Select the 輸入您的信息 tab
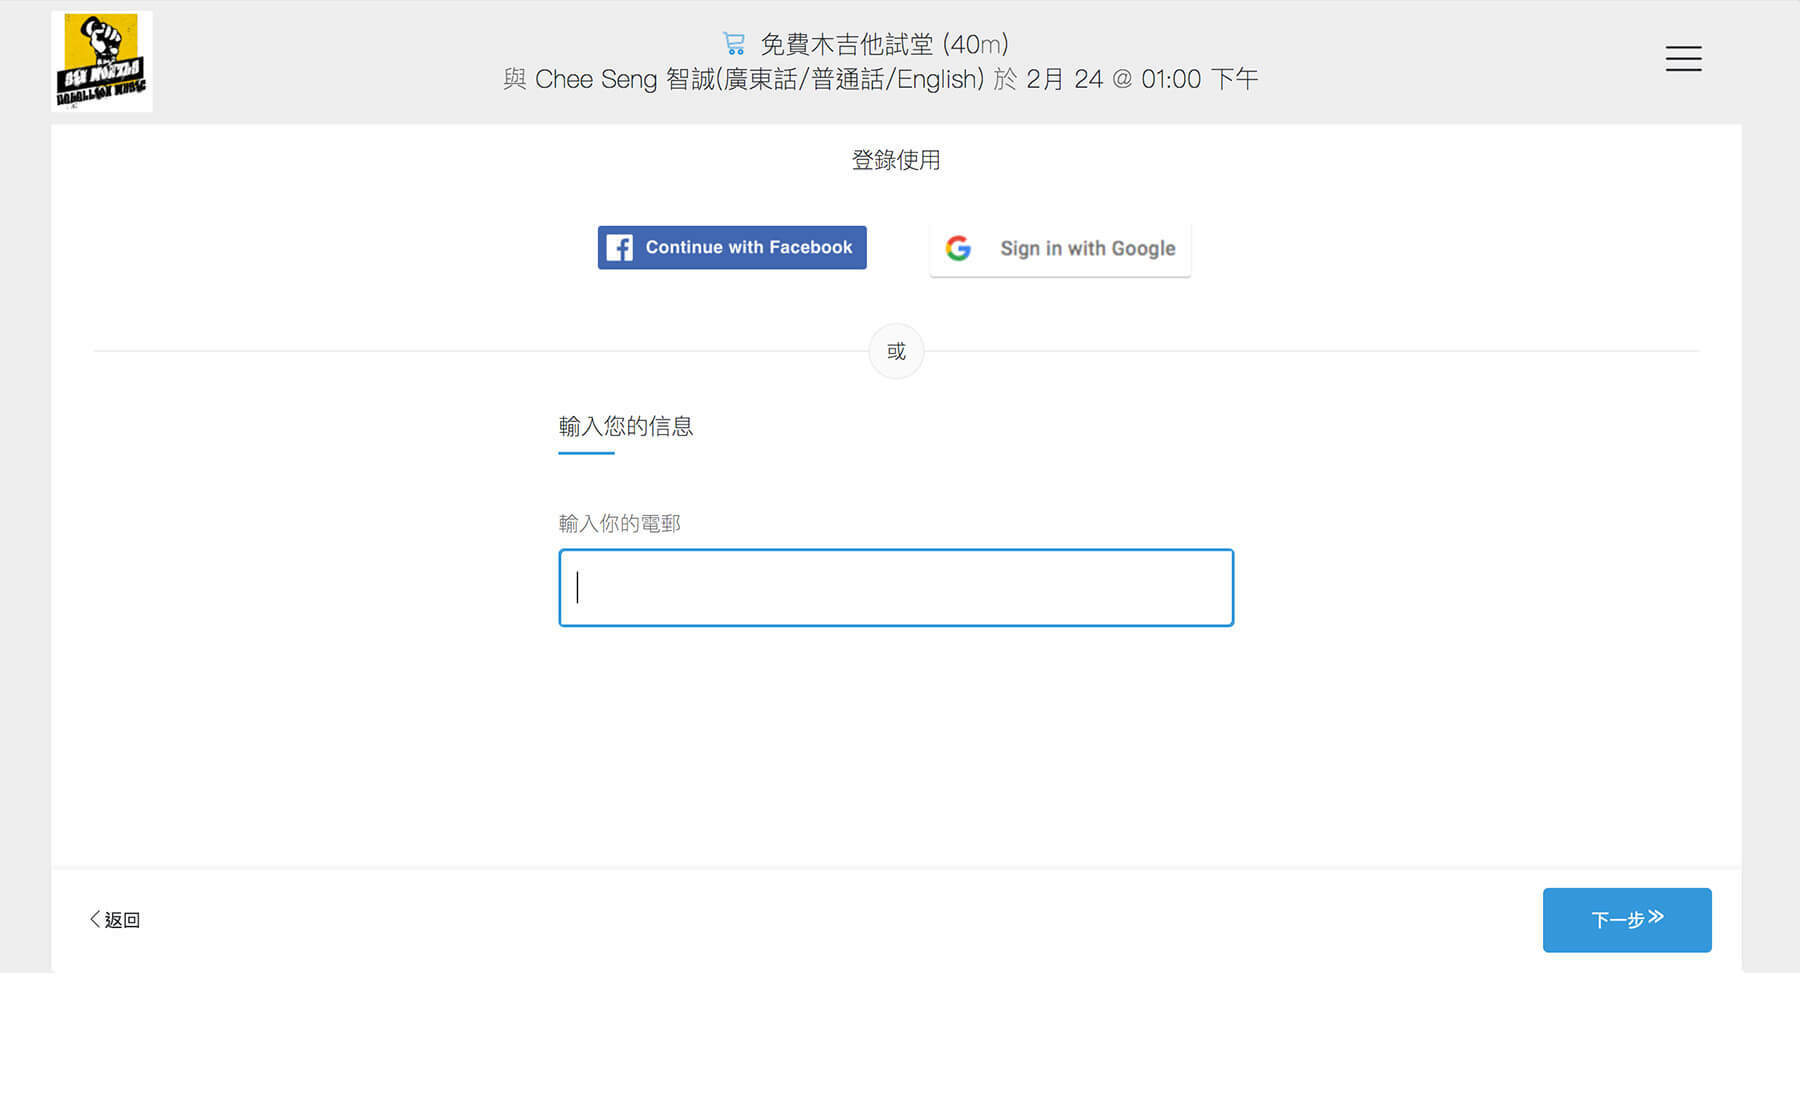Viewport: 1800px width, 1095px height. pos(626,428)
